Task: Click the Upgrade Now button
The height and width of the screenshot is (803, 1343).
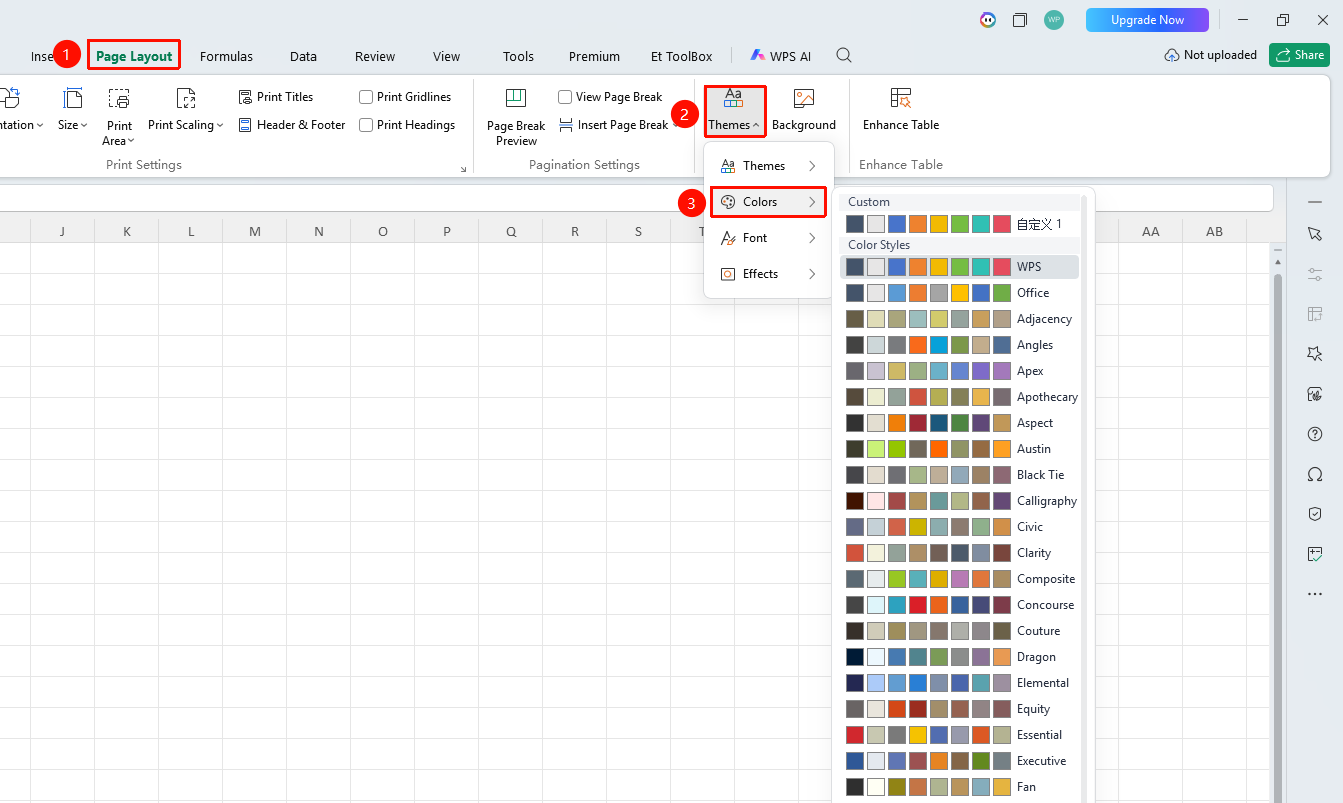Action: click(x=1147, y=20)
